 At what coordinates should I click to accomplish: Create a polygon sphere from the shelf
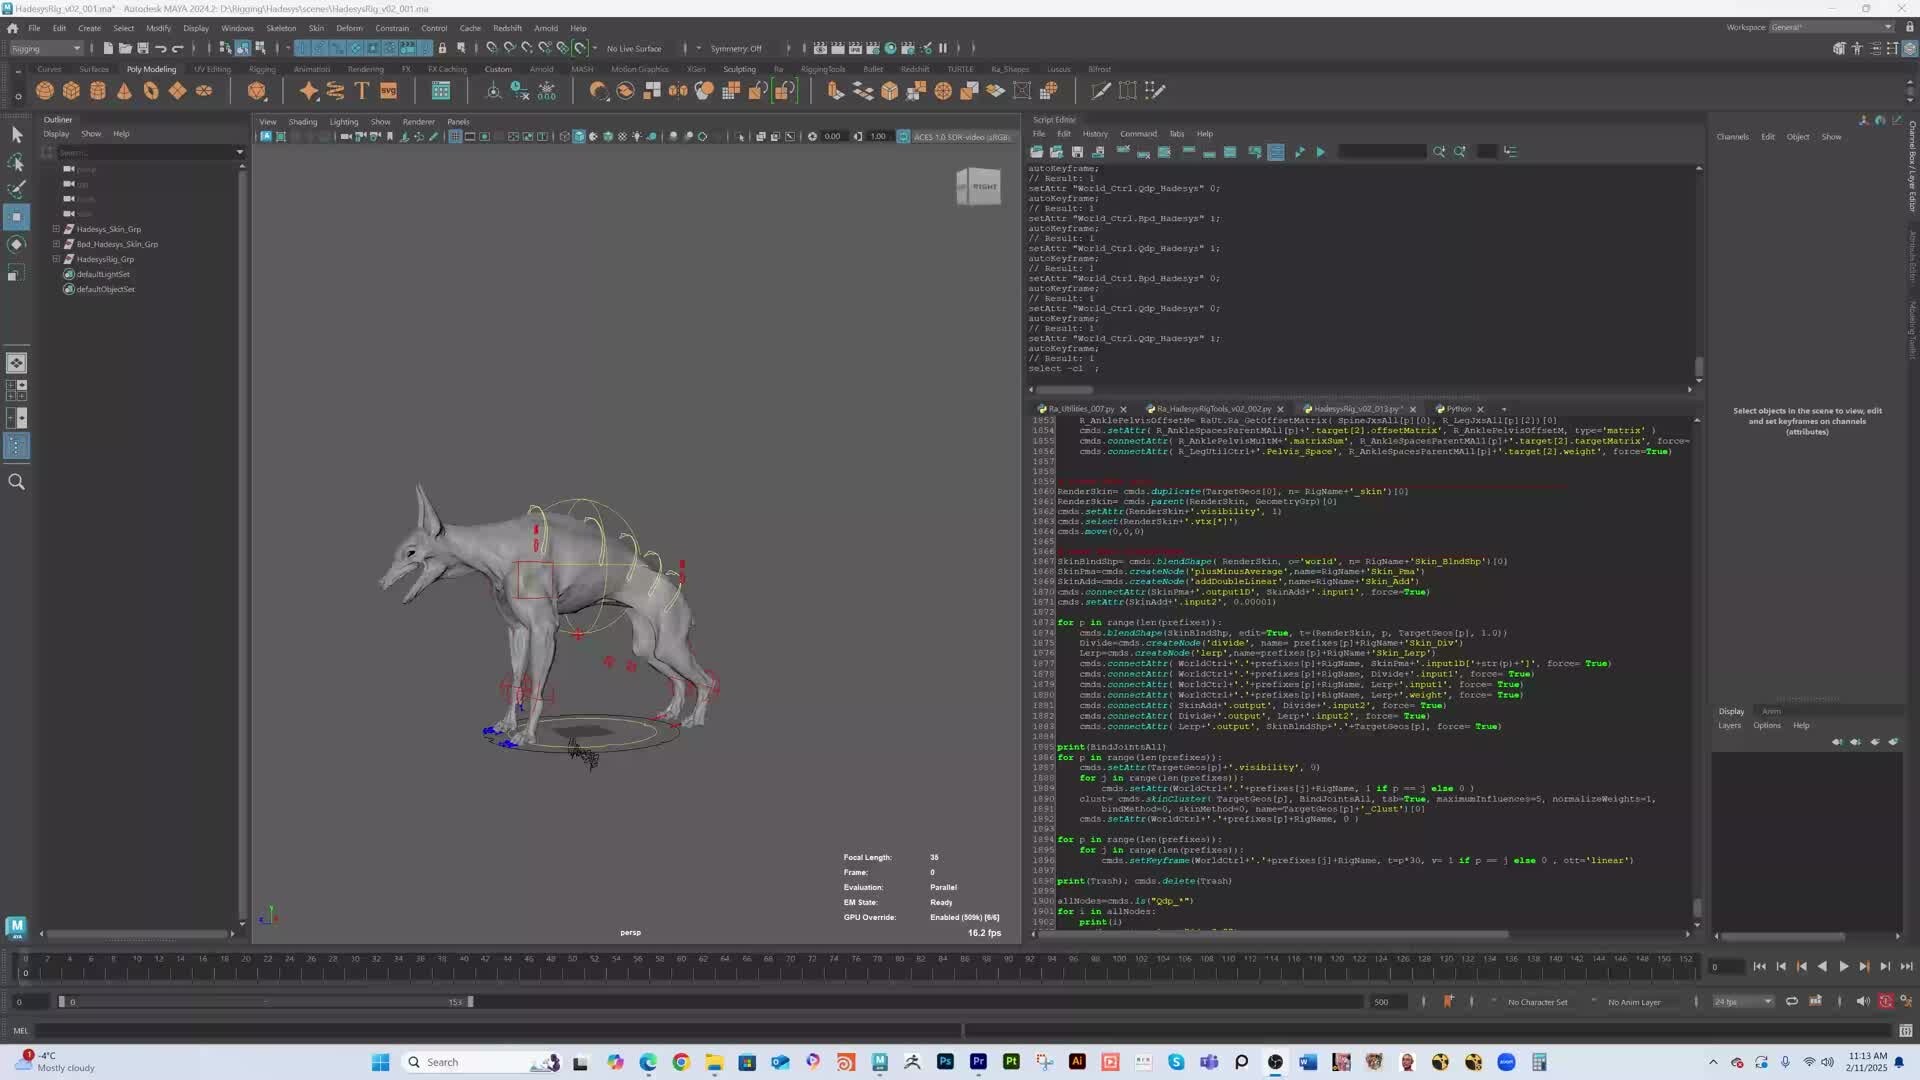[x=45, y=91]
